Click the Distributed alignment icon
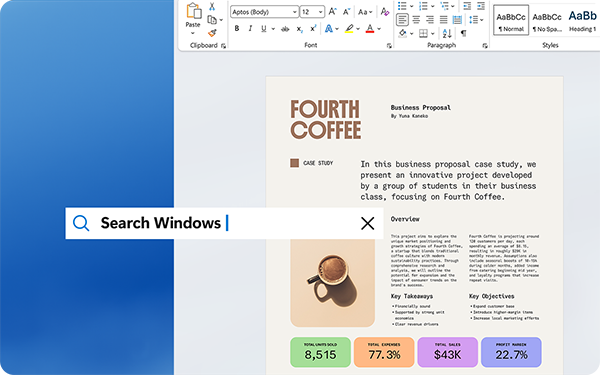Screen dimensions: 600x375 coord(457,20)
